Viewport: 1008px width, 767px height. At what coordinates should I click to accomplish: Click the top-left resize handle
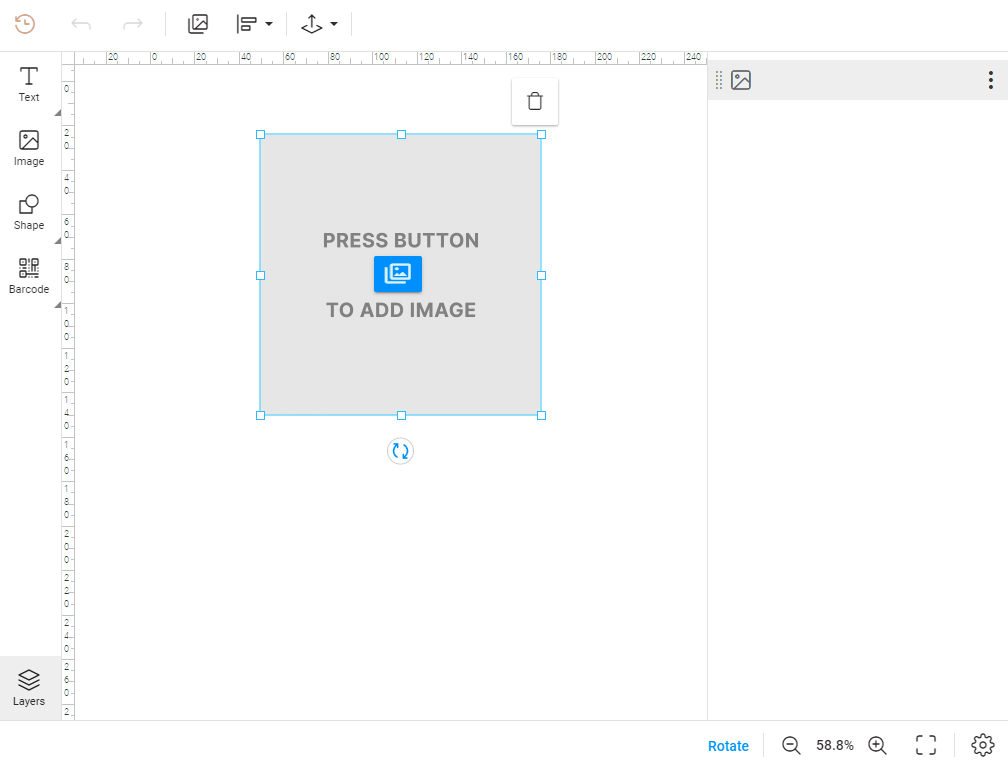[260, 134]
